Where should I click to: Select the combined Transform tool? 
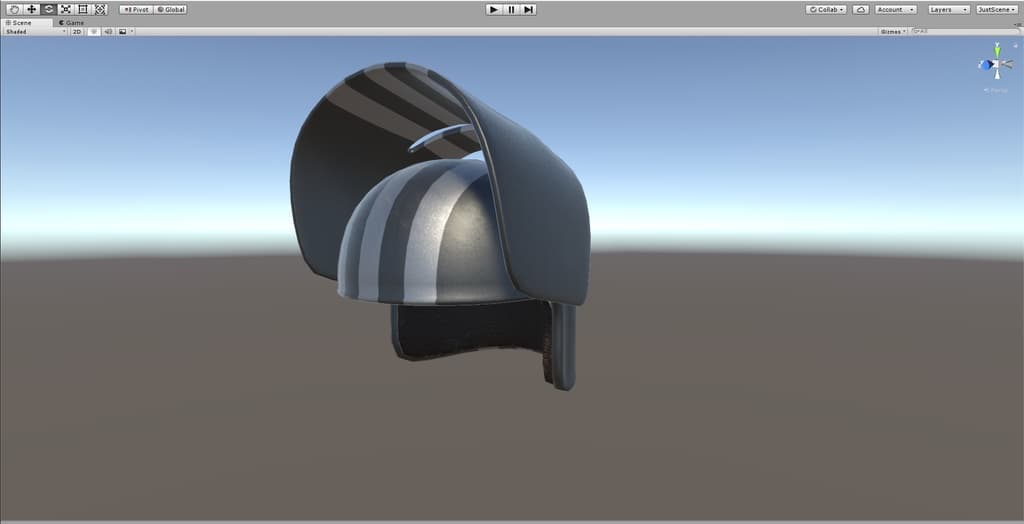pos(99,9)
